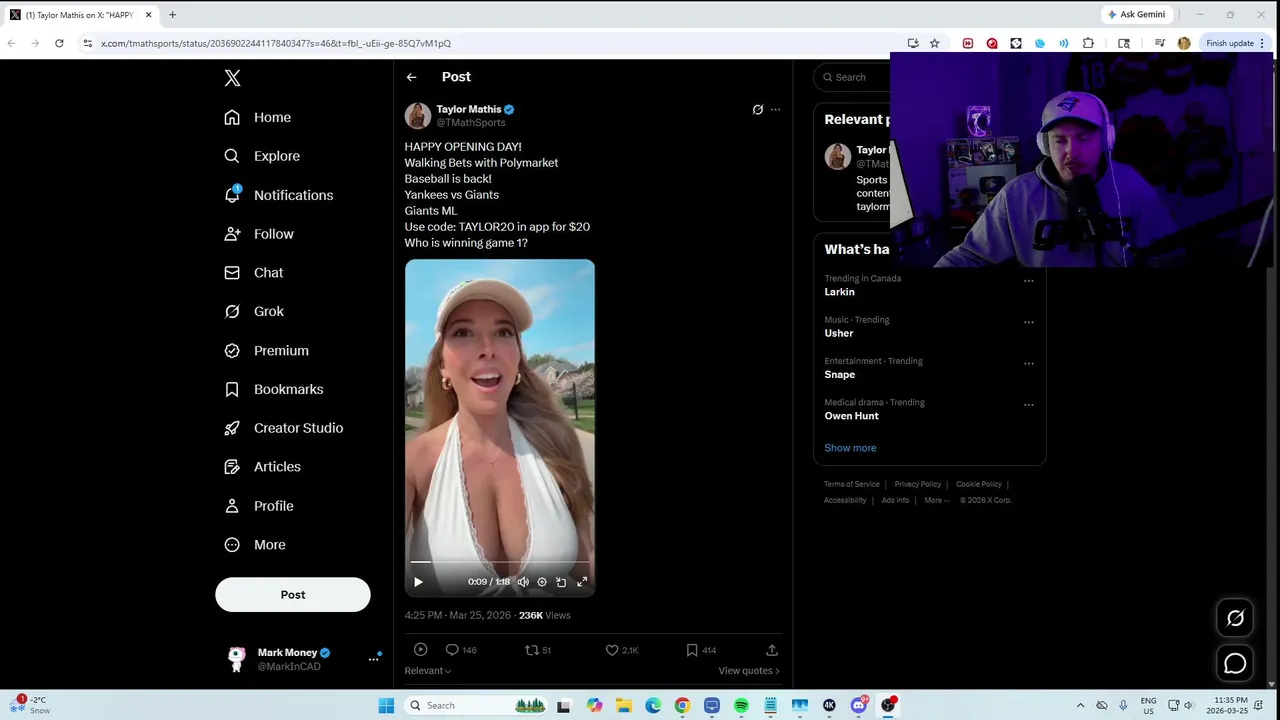
Task: Like the post with the heart
Action: click(x=612, y=650)
